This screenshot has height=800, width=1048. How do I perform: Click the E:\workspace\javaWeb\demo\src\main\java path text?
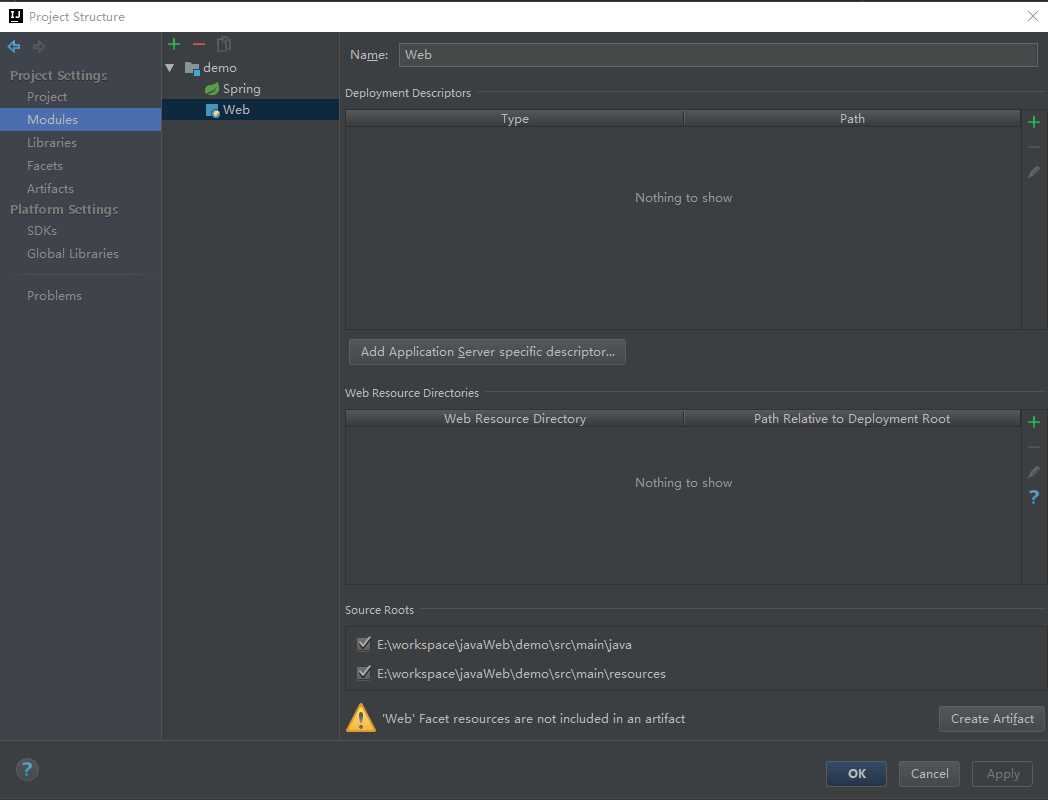(504, 645)
